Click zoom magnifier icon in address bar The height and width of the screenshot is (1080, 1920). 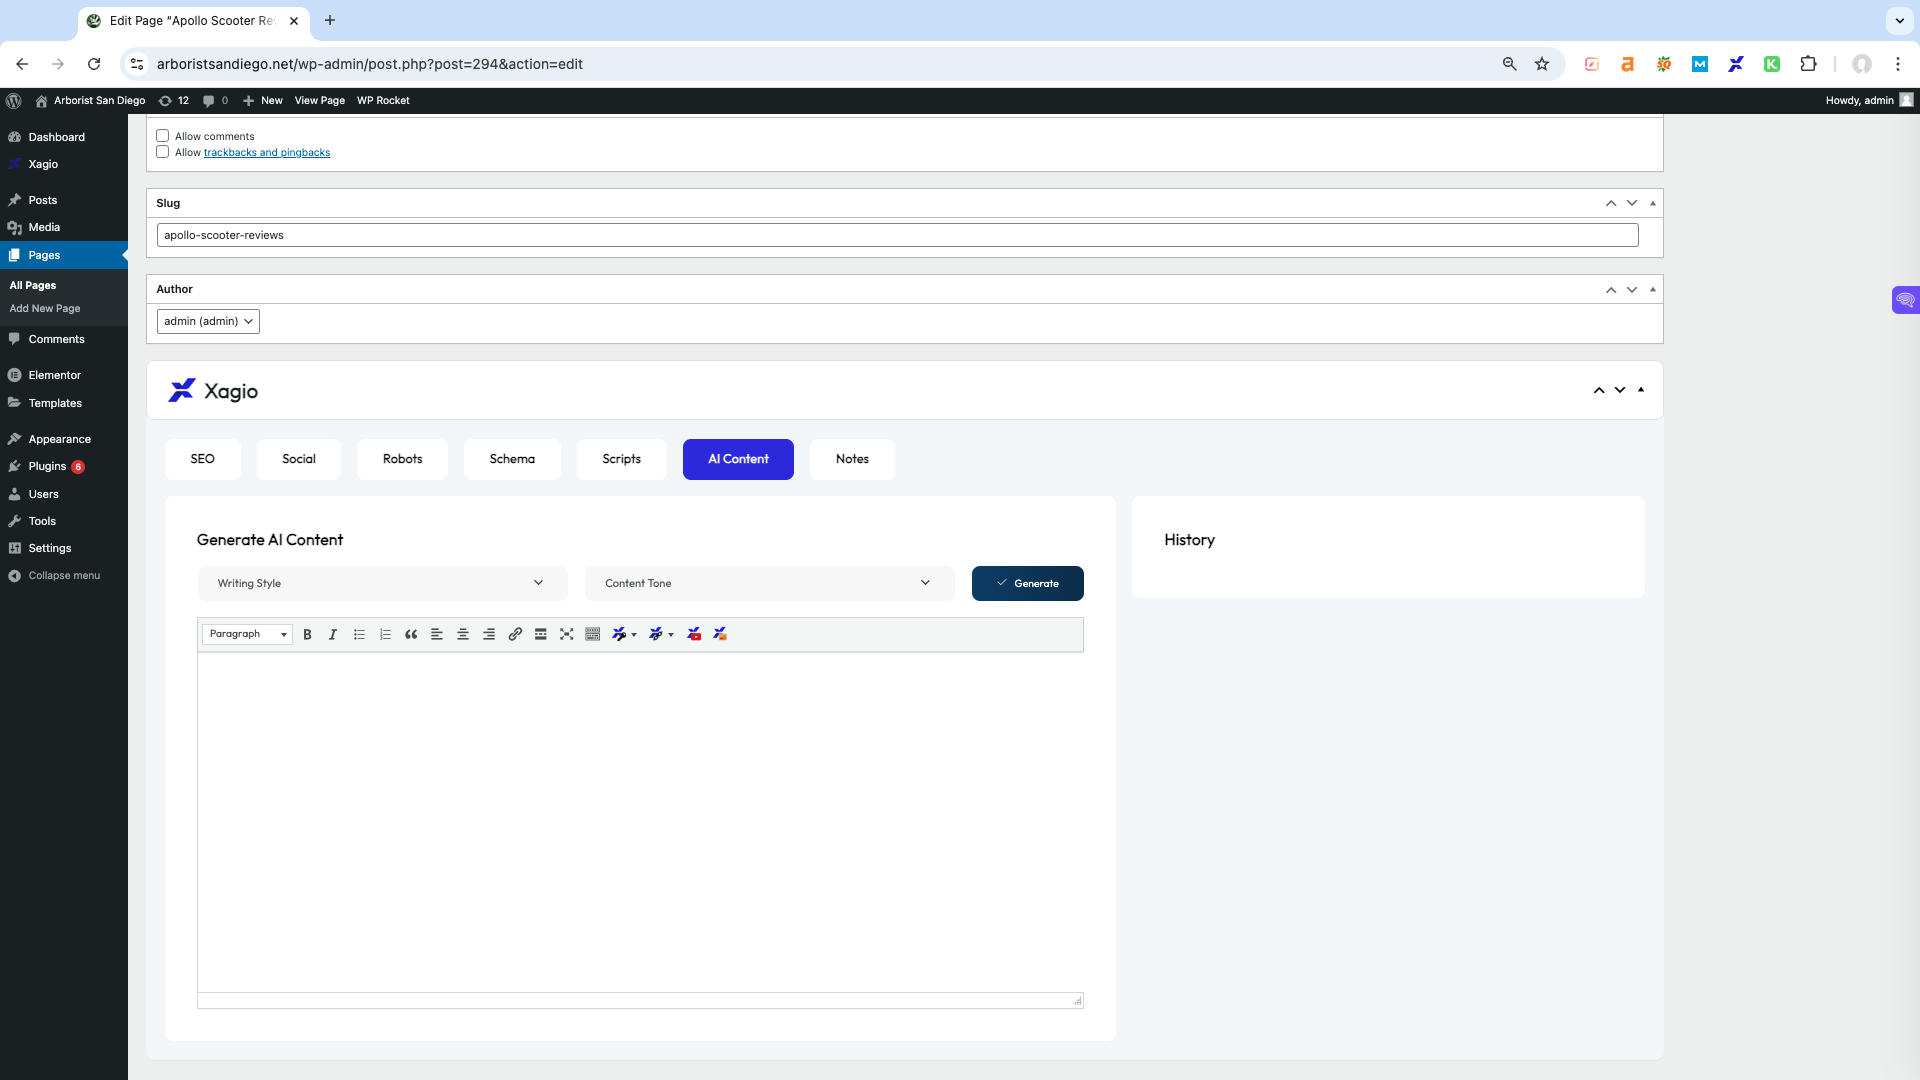click(x=1510, y=64)
